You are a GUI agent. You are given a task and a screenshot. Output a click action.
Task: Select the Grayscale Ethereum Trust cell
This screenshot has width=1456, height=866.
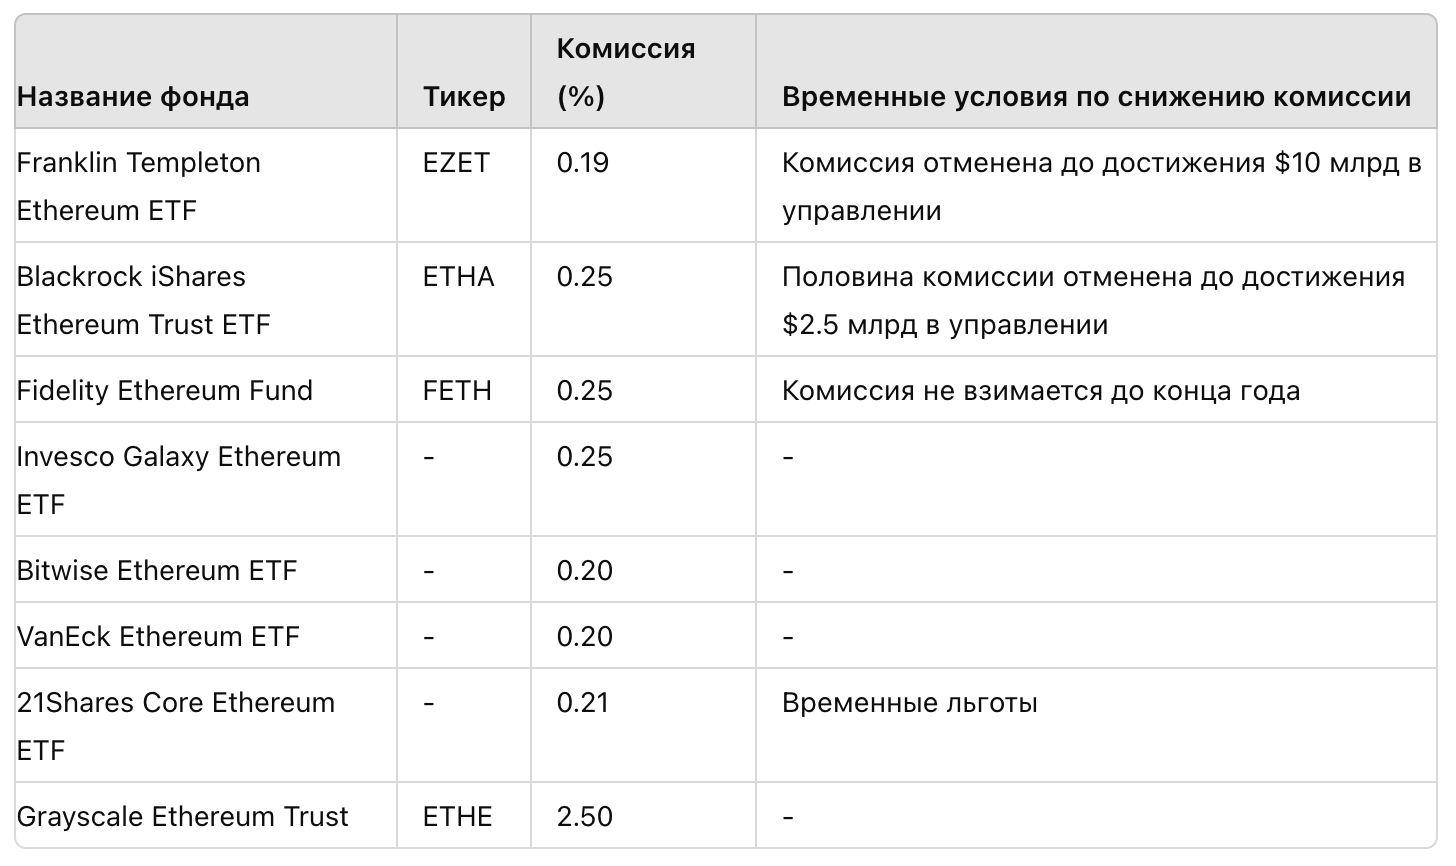coord(182,817)
